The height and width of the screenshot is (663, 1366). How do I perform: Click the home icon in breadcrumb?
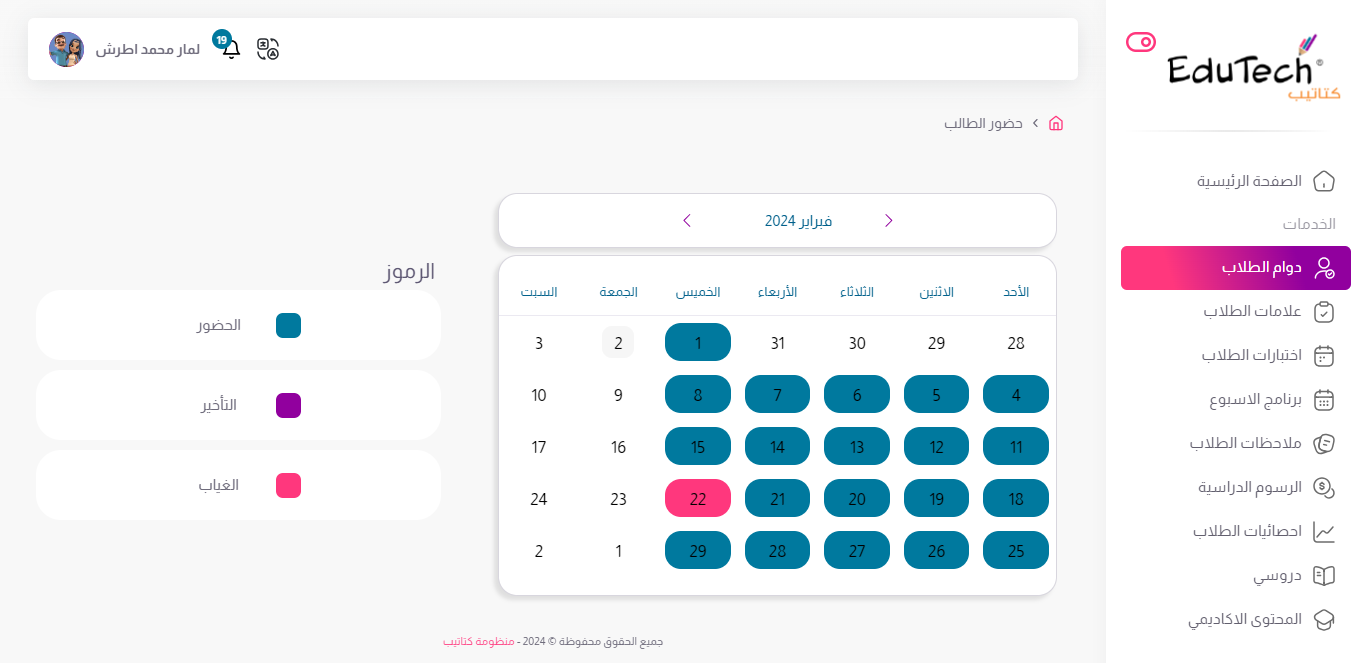[1055, 123]
